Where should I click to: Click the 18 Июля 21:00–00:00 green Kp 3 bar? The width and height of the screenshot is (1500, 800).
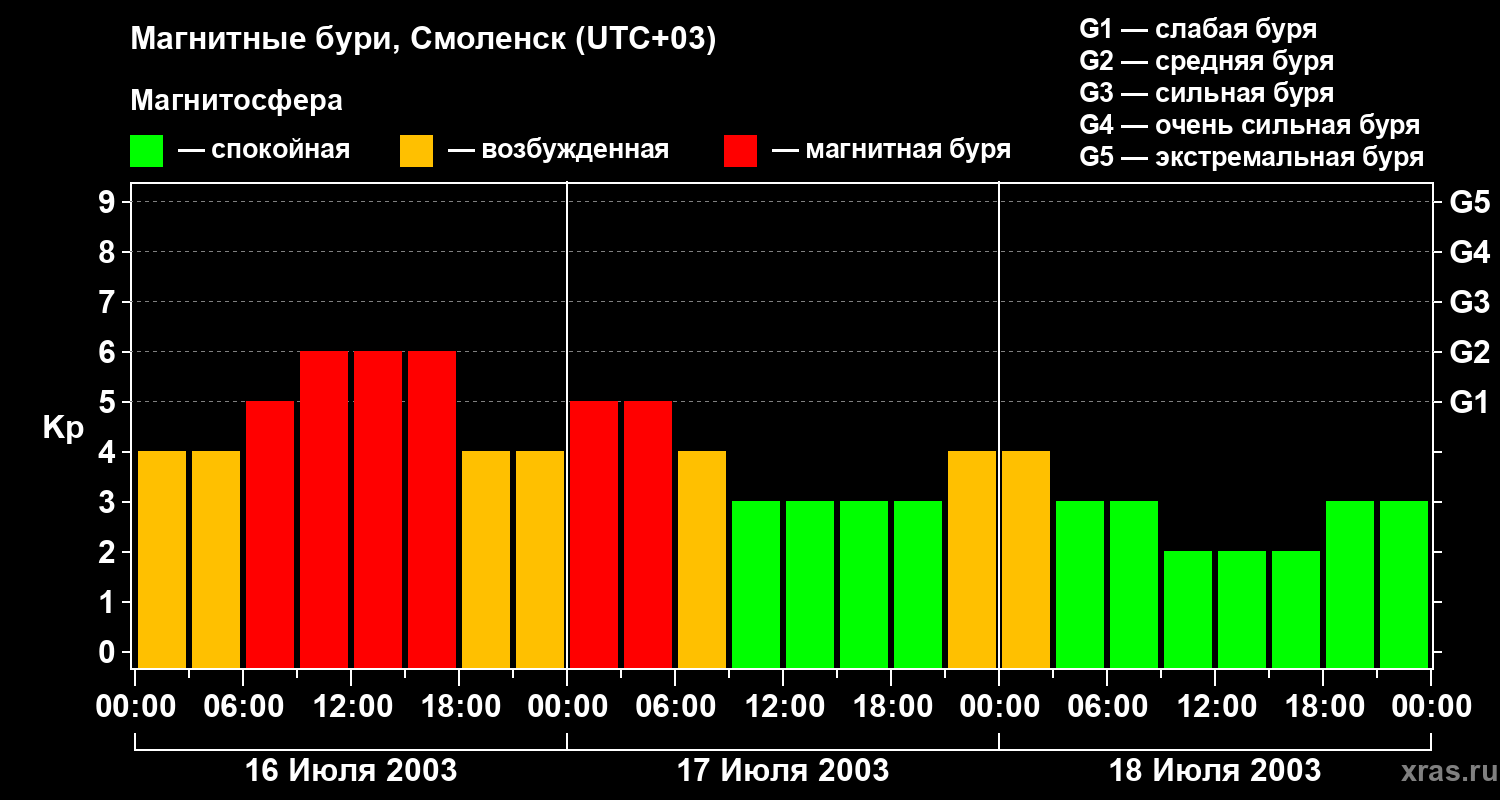coord(1404,585)
